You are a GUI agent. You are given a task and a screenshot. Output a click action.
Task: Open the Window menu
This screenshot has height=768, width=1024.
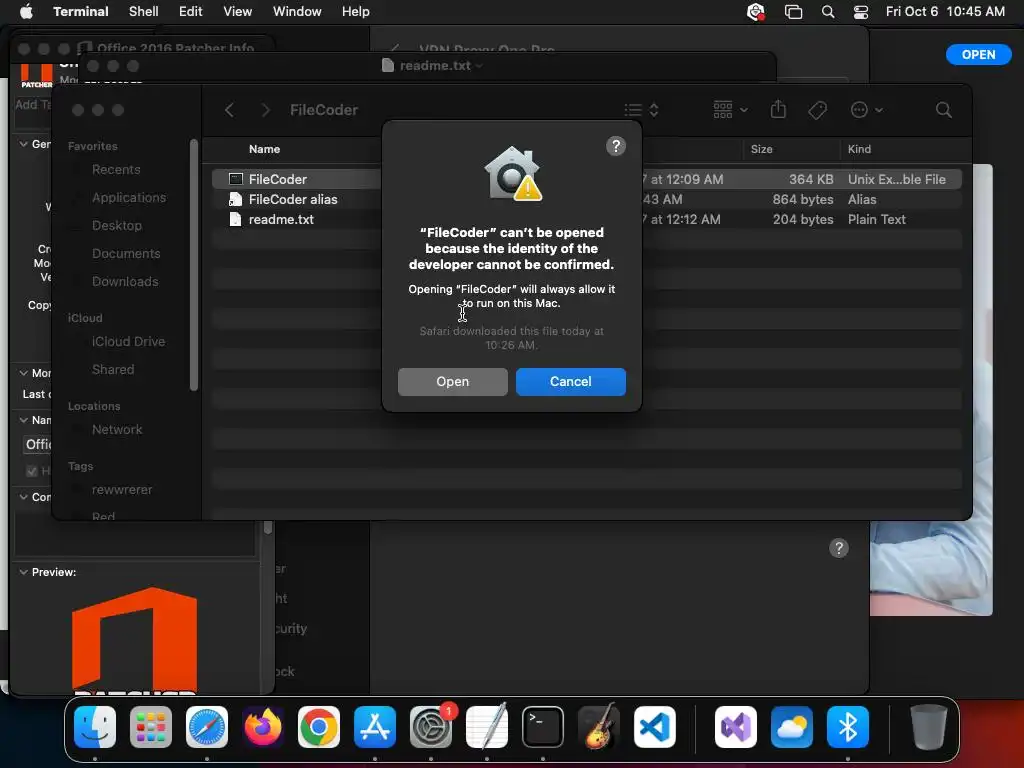(297, 12)
